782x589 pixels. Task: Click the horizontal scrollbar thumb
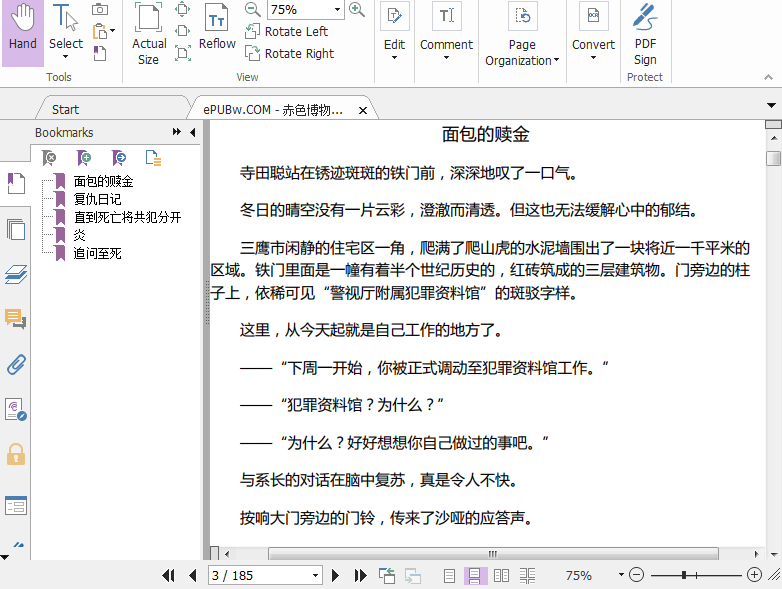point(493,554)
